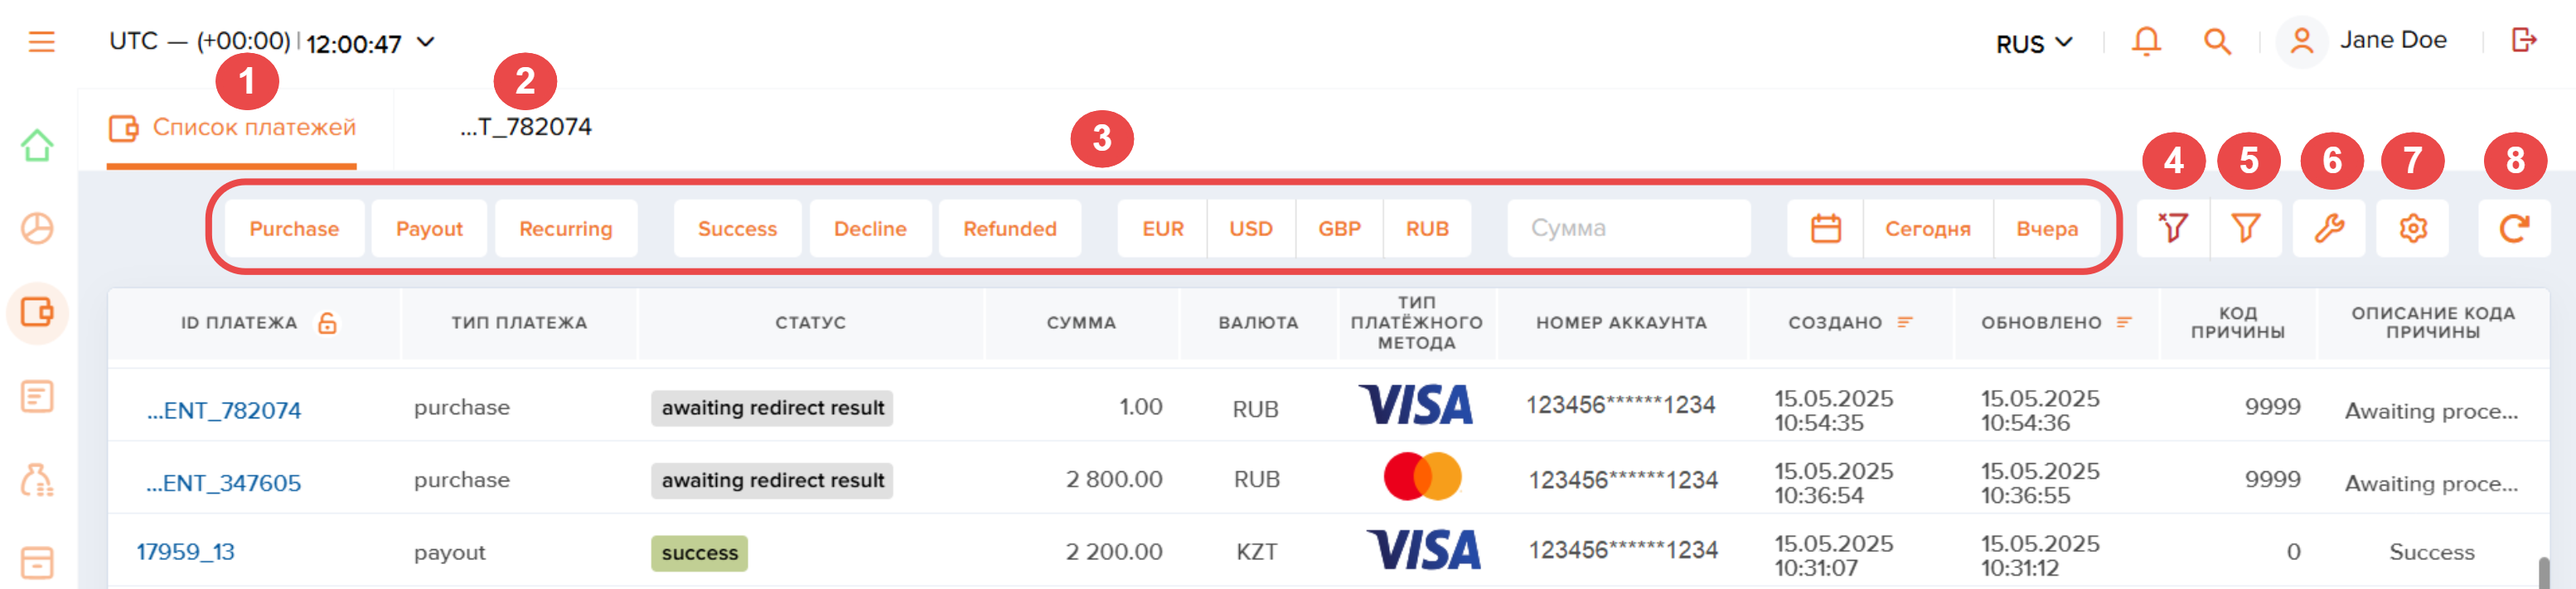Viewport: 2576px width, 589px height.
Task: Open the RUS language dropdown
Action: [x=2034, y=44]
